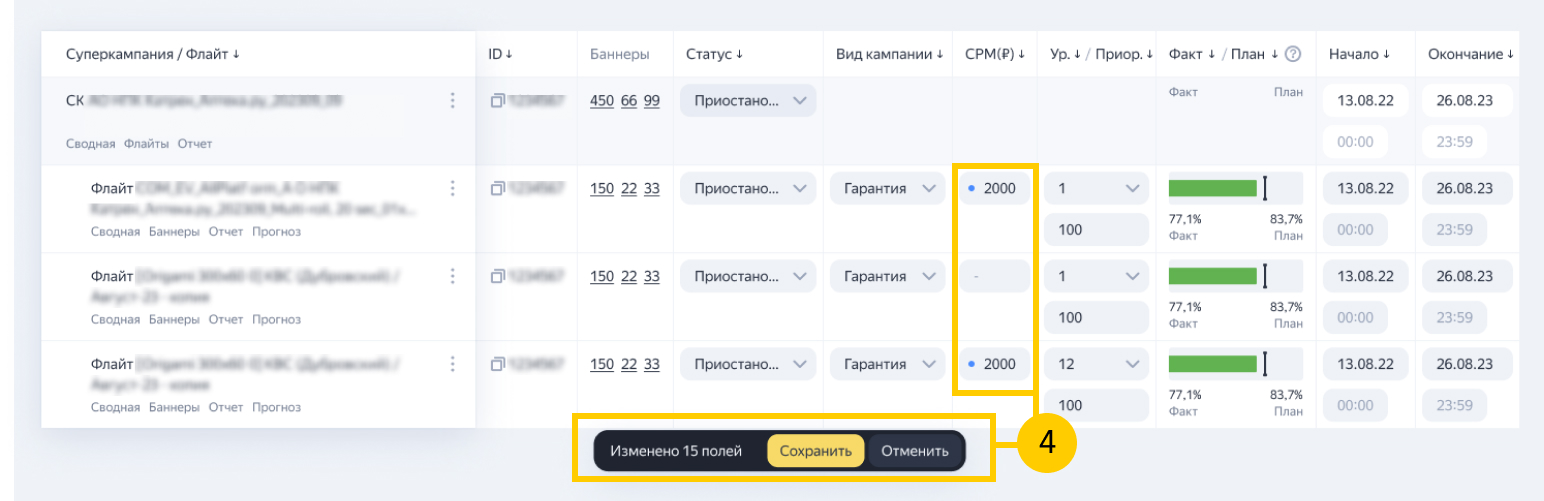This screenshot has width=1544, height=501.
Task: Click help icon next to План header
Action: pos(1292,54)
